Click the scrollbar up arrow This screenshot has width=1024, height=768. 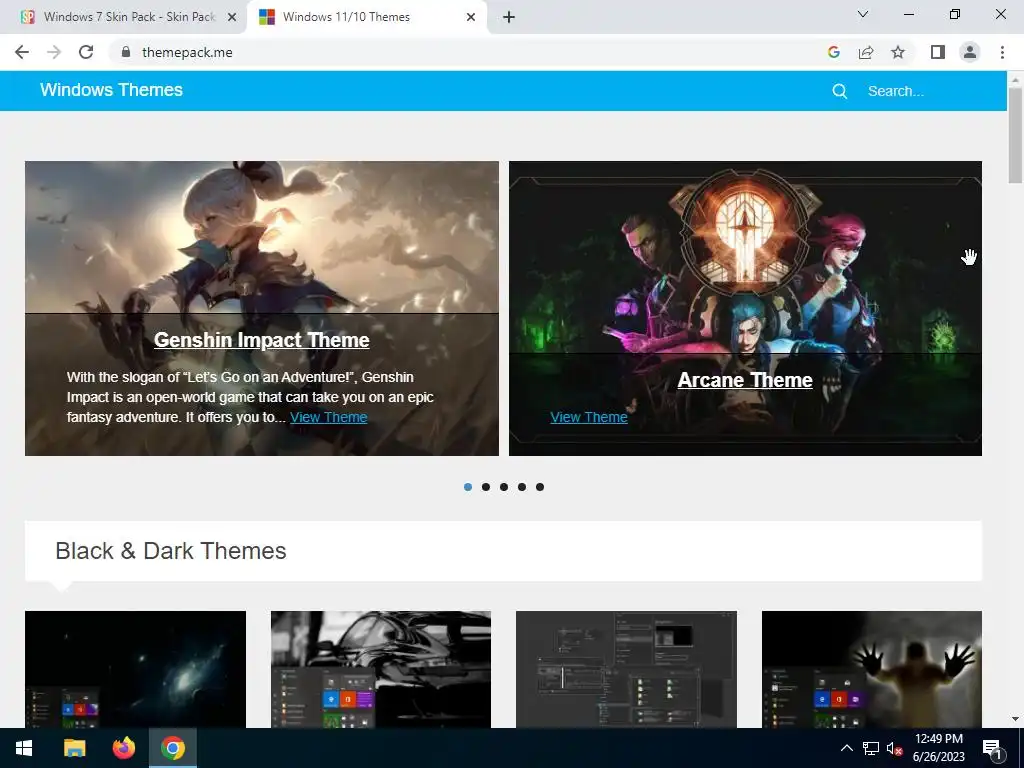pos(1015,80)
